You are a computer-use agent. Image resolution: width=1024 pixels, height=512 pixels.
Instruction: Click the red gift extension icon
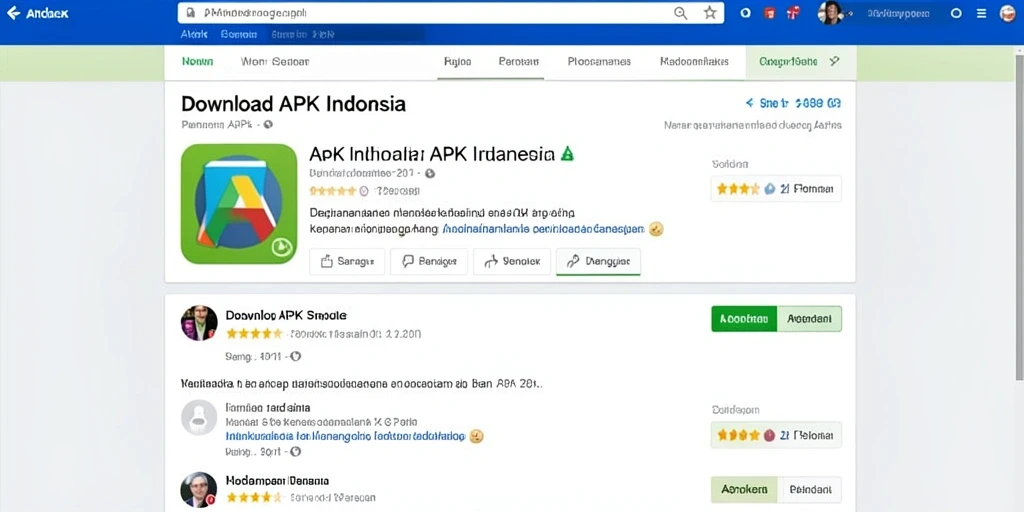pos(793,13)
